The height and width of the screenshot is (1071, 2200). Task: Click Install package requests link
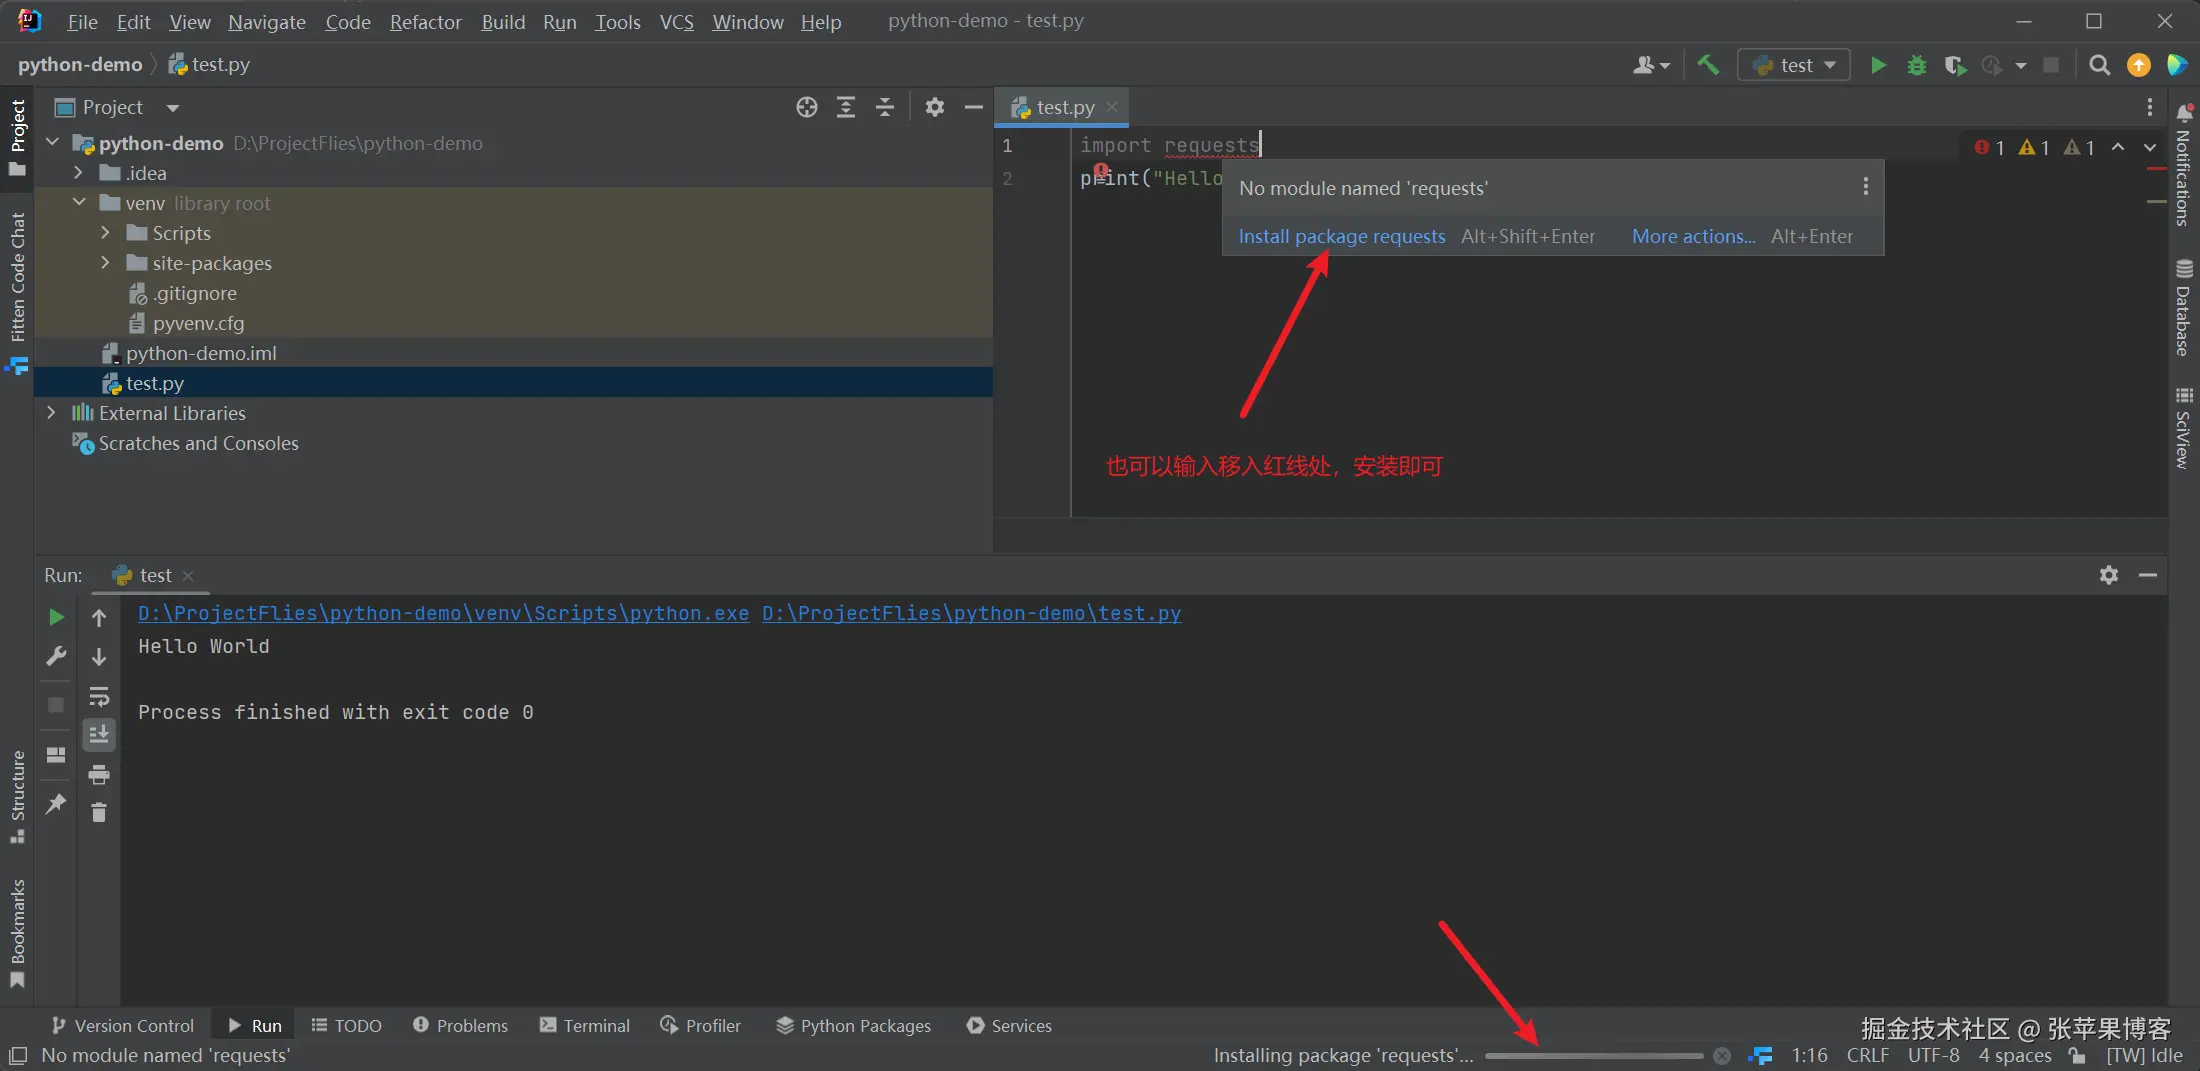(1342, 236)
